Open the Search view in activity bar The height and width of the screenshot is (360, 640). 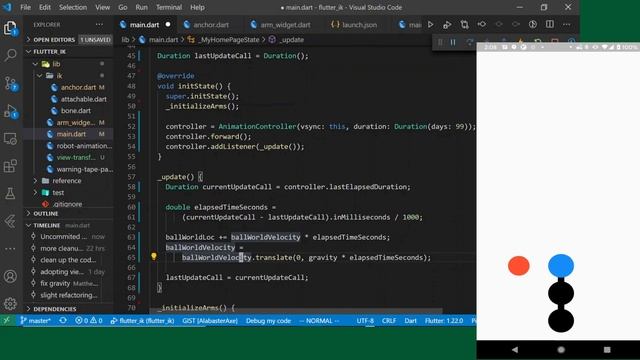click(x=10, y=55)
